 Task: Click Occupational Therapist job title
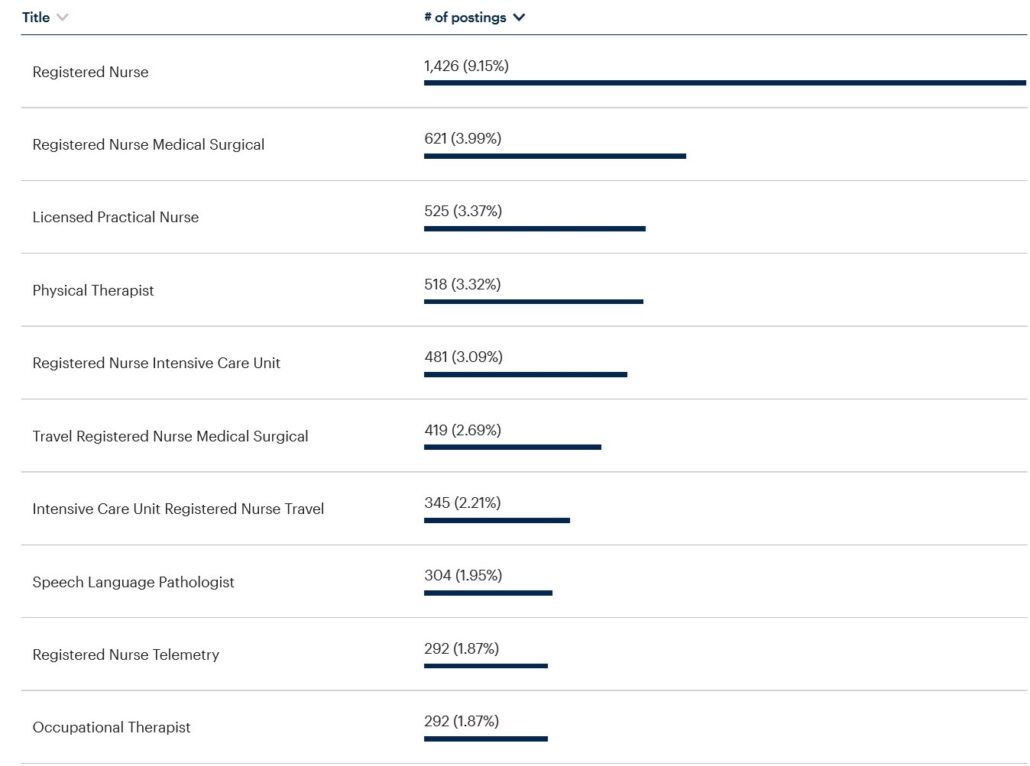click(x=111, y=727)
